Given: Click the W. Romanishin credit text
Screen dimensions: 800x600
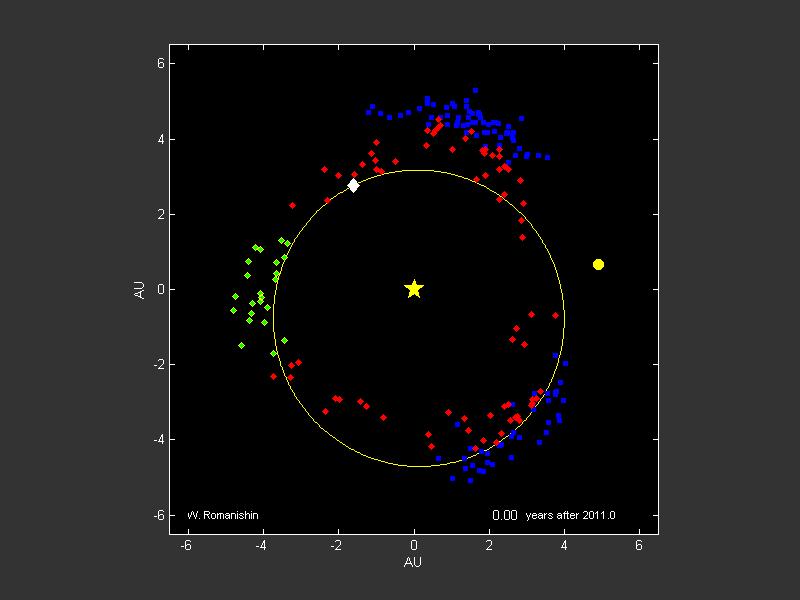Looking at the screenshot, I should click(223, 516).
